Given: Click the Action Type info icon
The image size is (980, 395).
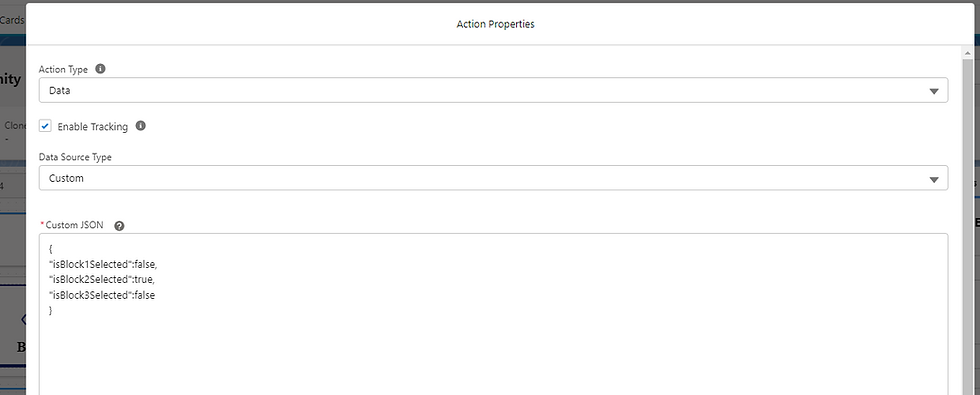Looking at the screenshot, I should 100,69.
